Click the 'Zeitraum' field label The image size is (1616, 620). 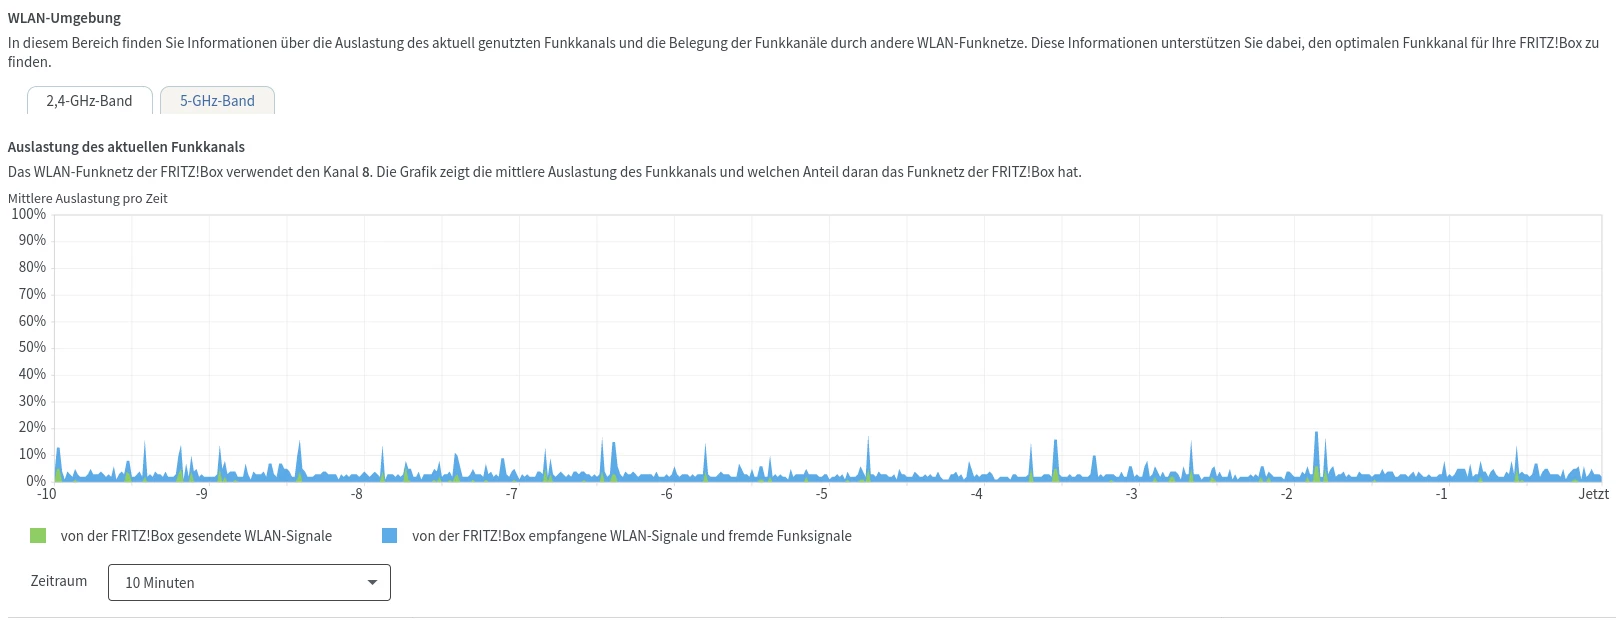click(x=59, y=581)
